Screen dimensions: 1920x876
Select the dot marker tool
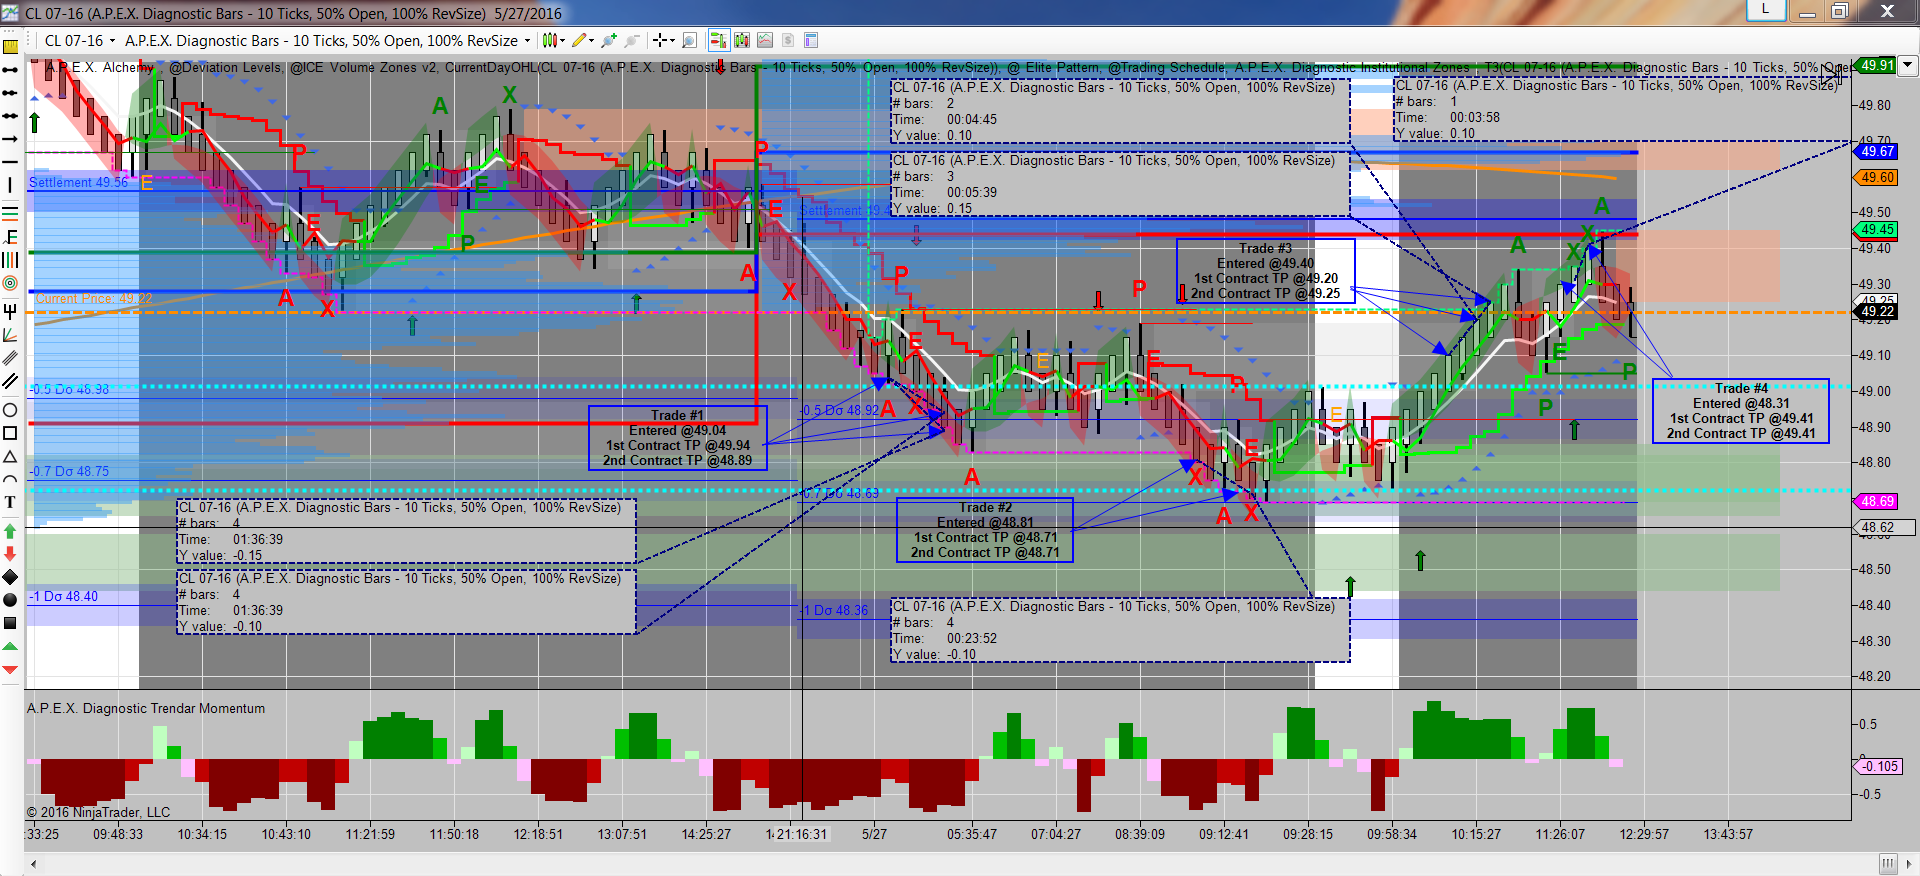pos(10,600)
